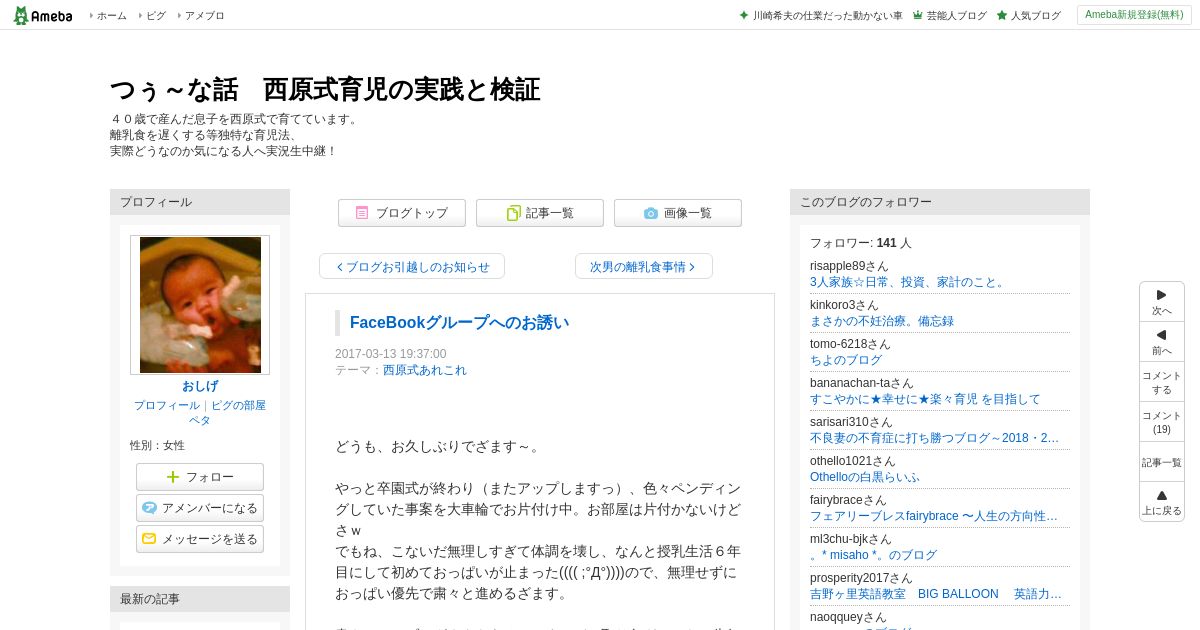The width and height of the screenshot is (1200, 630).
Task: Click the 次へ side navigation arrow
Action: point(1162,302)
